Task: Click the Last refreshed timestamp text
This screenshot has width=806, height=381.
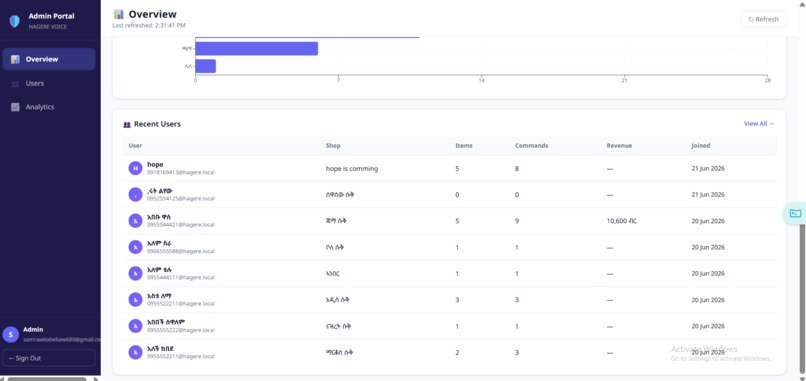Action: 149,25
